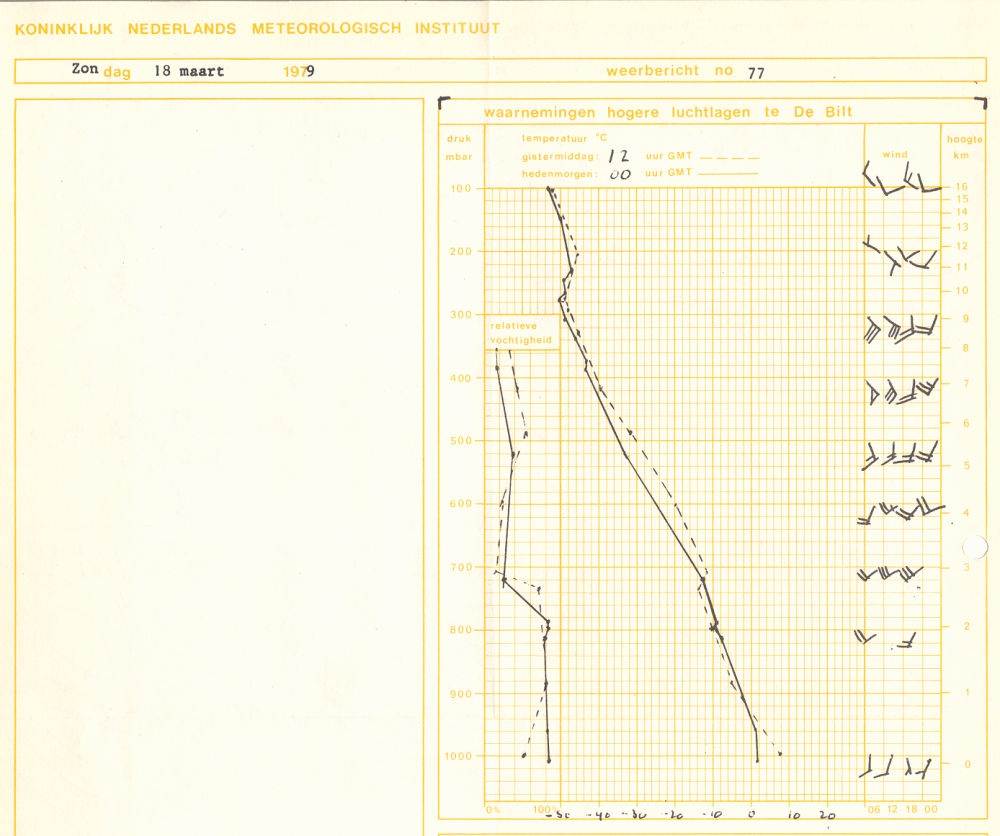Click the handwritten 00 after hedenmorgen

(x=620, y=174)
